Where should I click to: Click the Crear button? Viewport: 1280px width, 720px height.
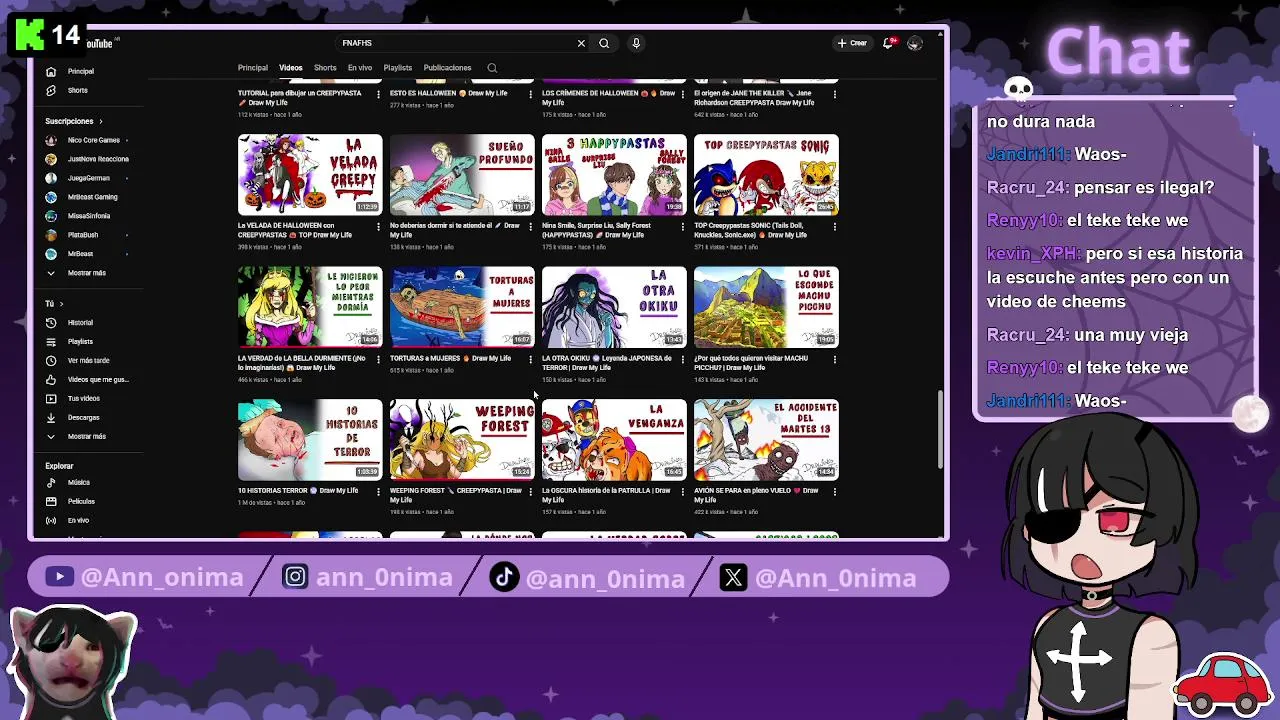click(x=852, y=43)
